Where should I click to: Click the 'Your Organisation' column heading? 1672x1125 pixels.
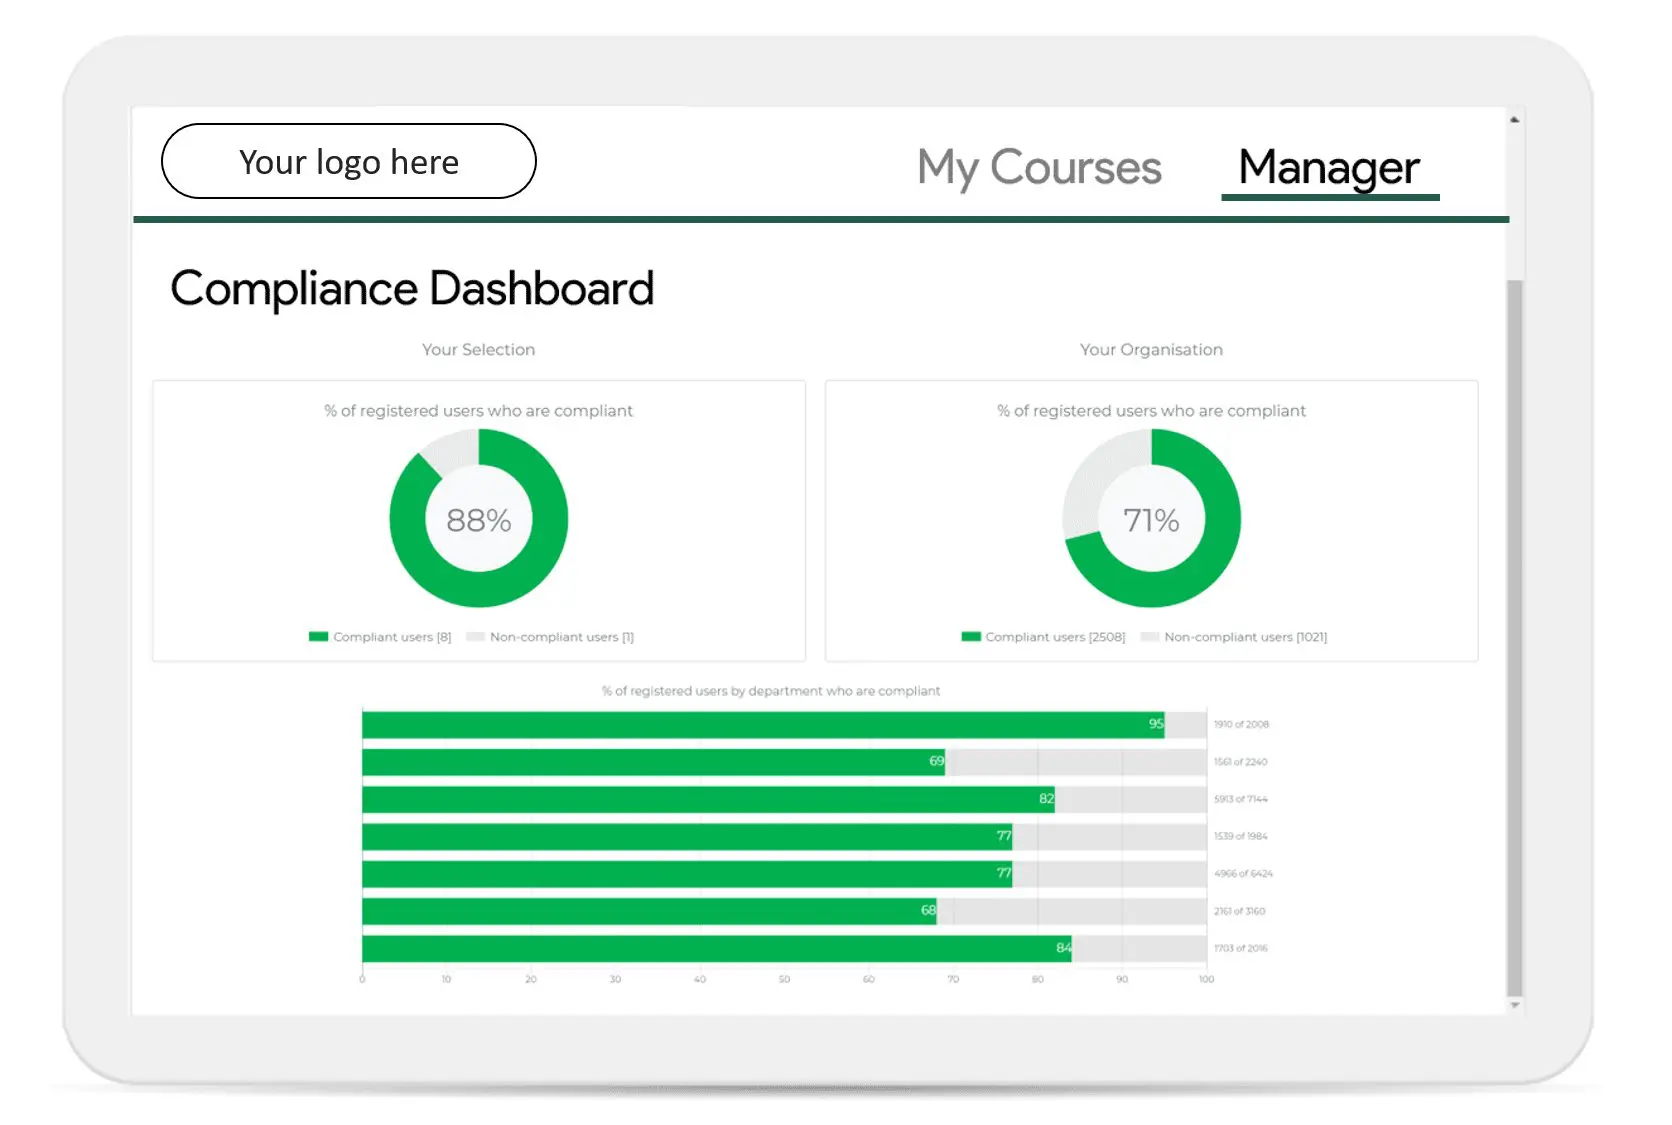tap(1151, 350)
